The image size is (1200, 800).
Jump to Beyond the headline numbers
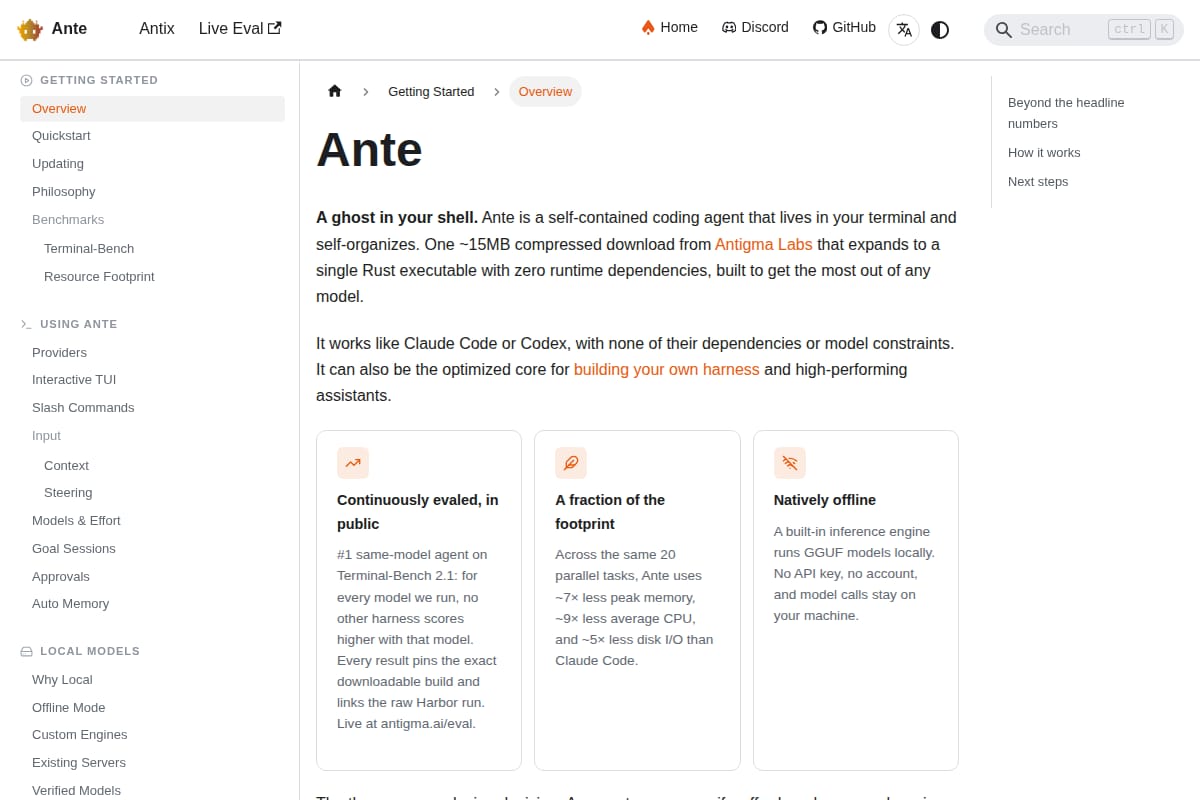pos(1066,113)
